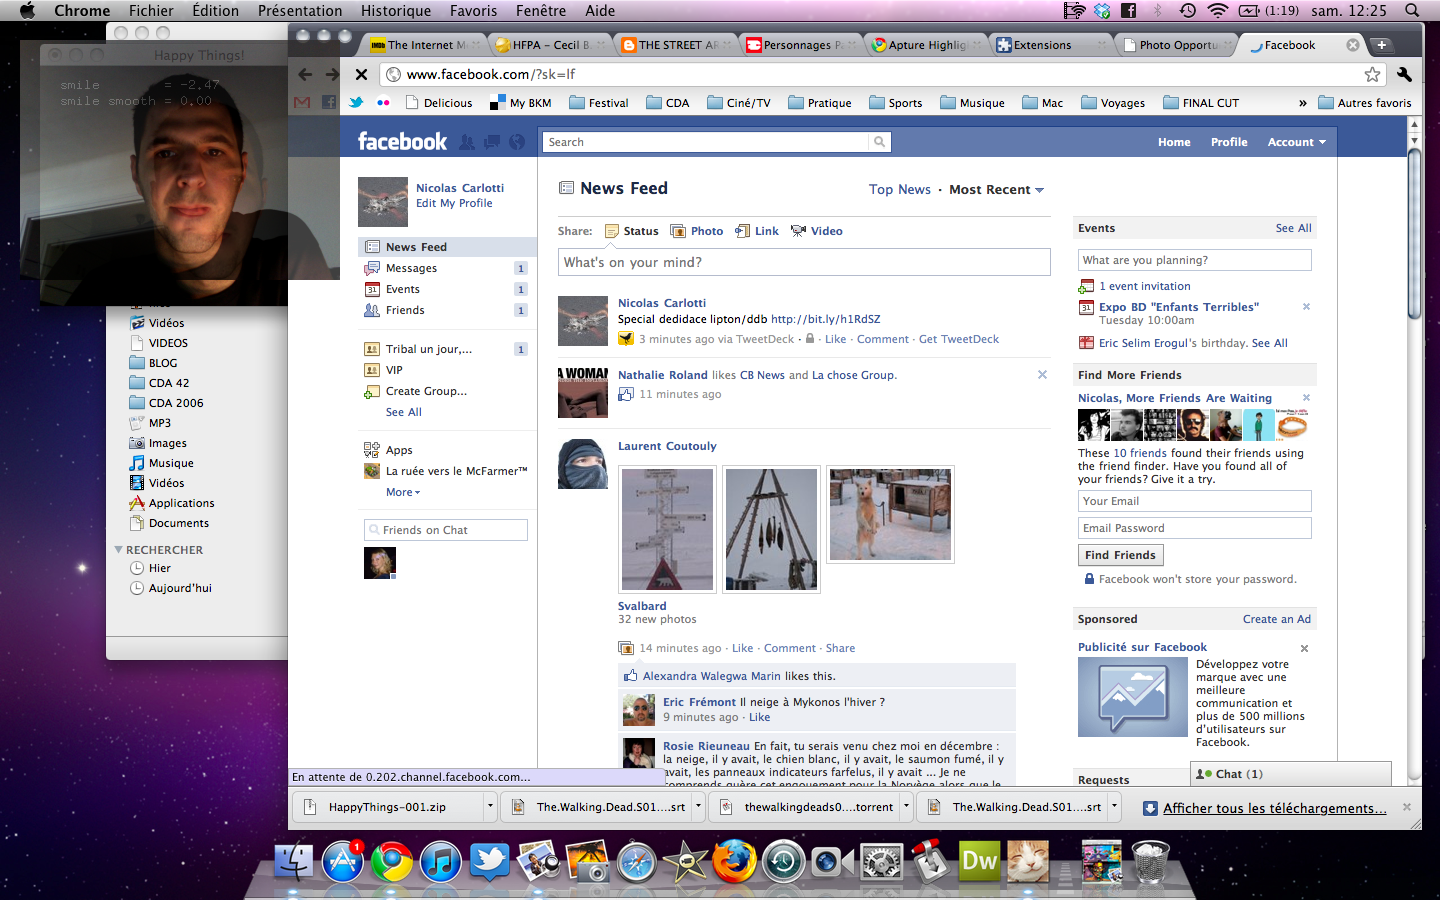Viewport: 1440px width, 900px height.
Task: Open the Gmail bookmark icon
Action: [x=302, y=103]
